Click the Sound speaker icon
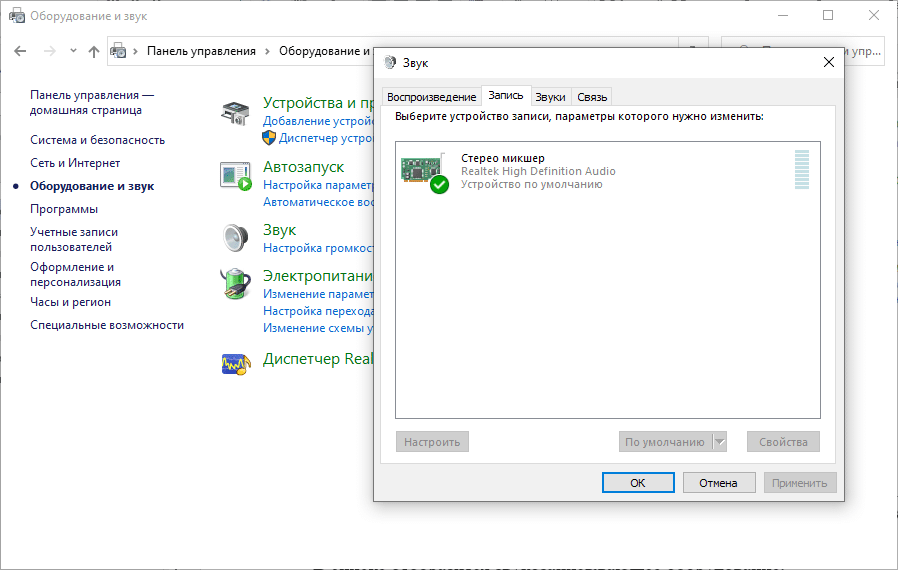The width and height of the screenshot is (898, 570). [235, 238]
